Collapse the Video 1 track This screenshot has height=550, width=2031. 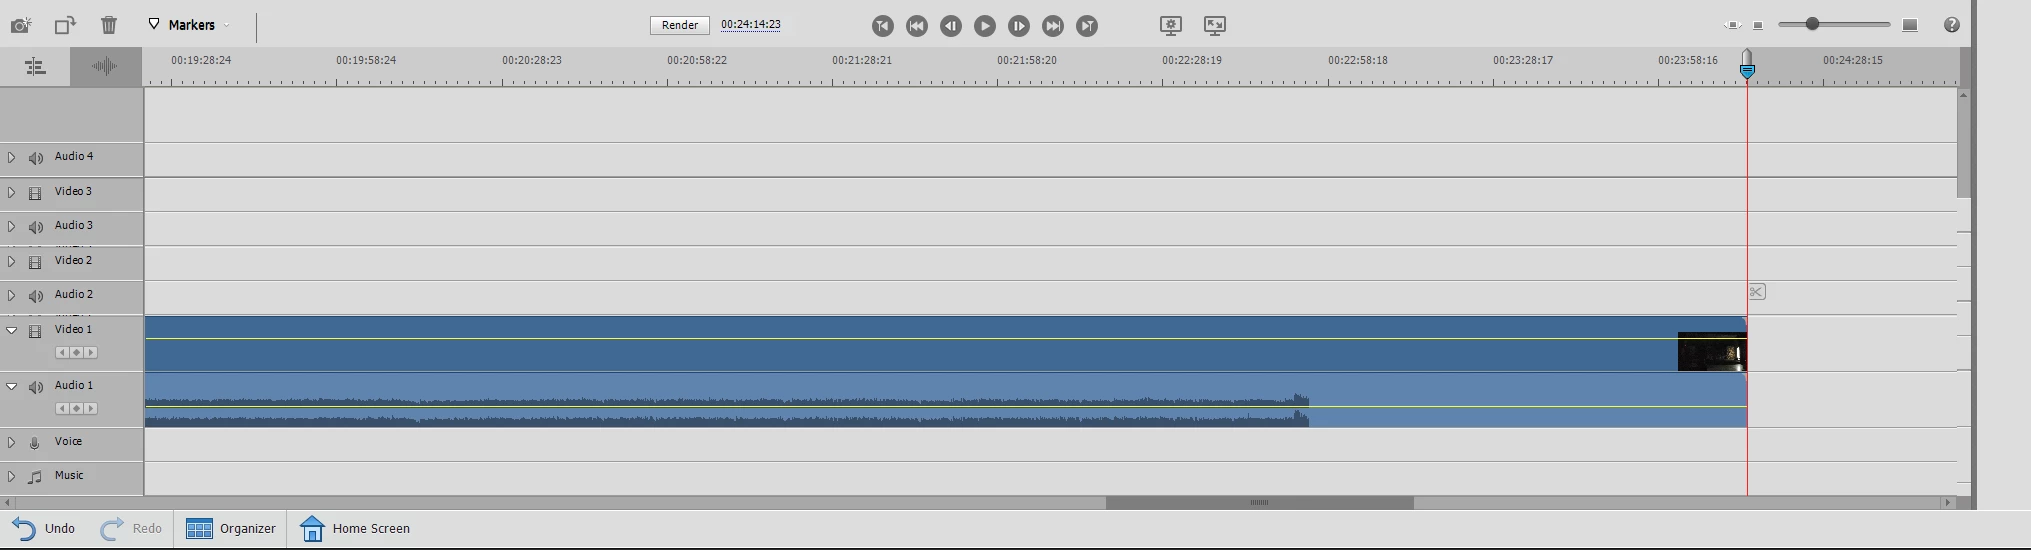12,330
